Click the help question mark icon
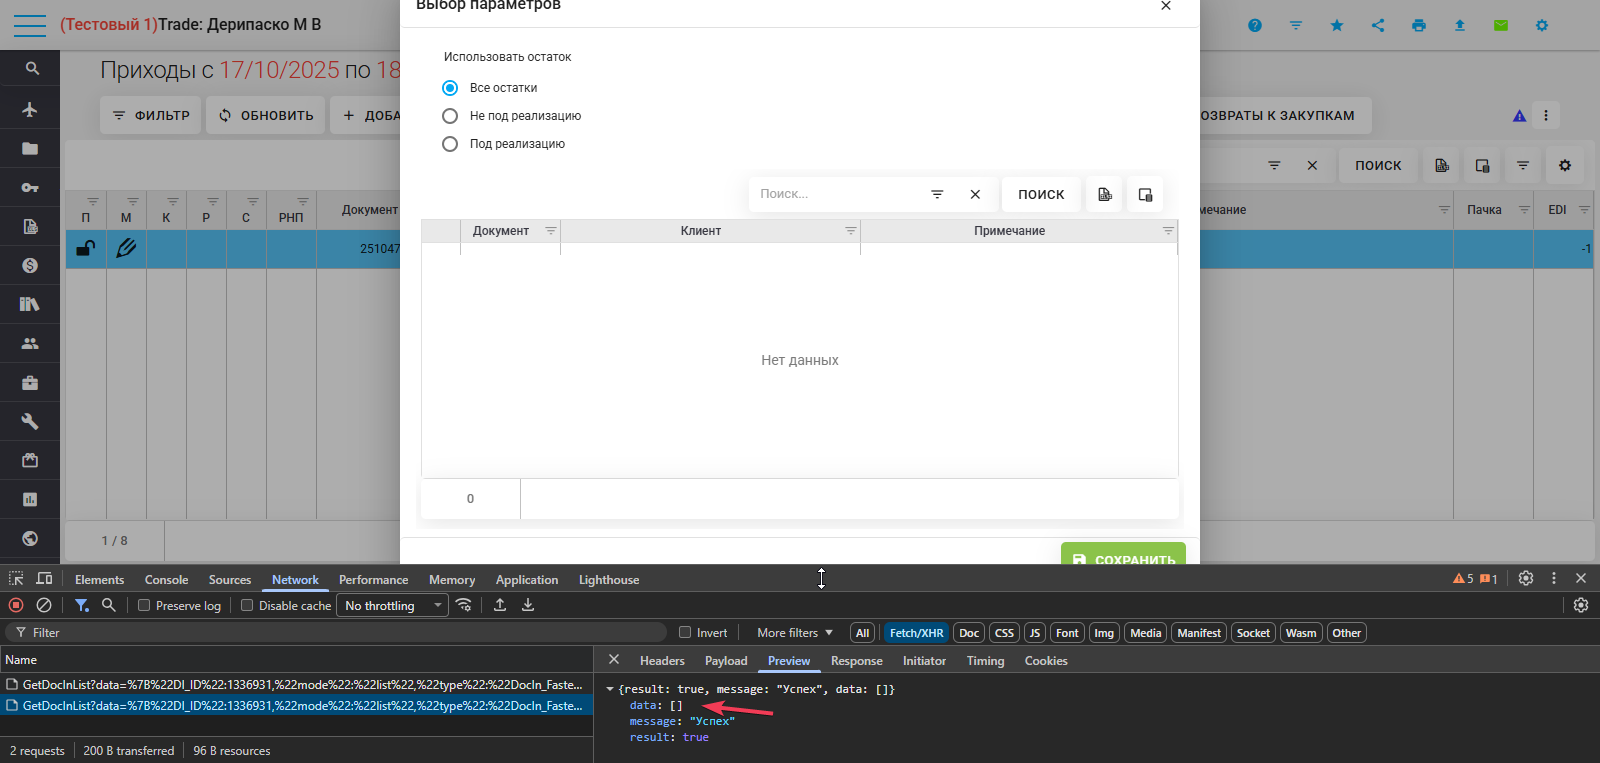 1255,25
